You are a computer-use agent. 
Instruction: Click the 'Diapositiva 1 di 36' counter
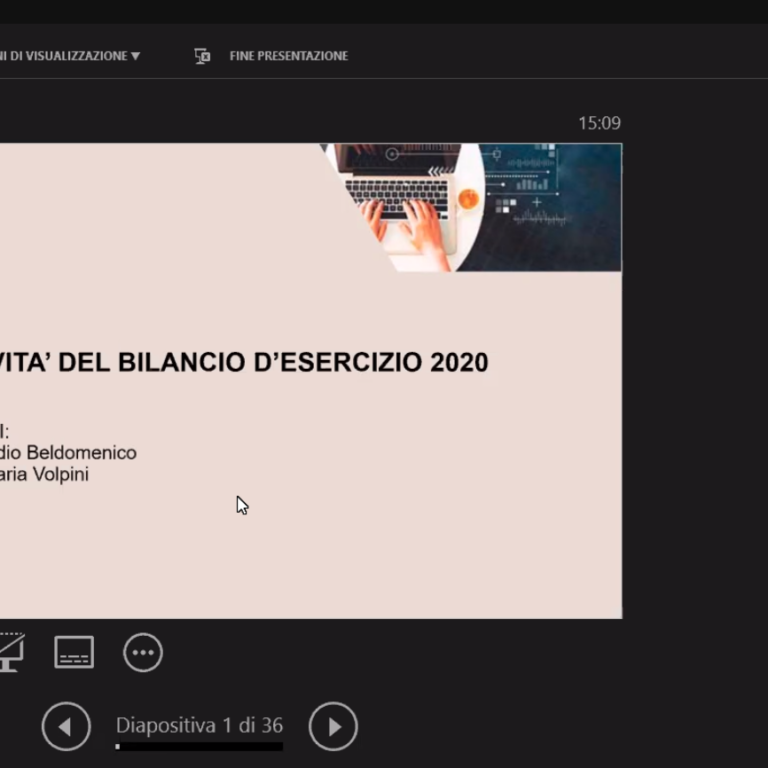pyautogui.click(x=199, y=725)
